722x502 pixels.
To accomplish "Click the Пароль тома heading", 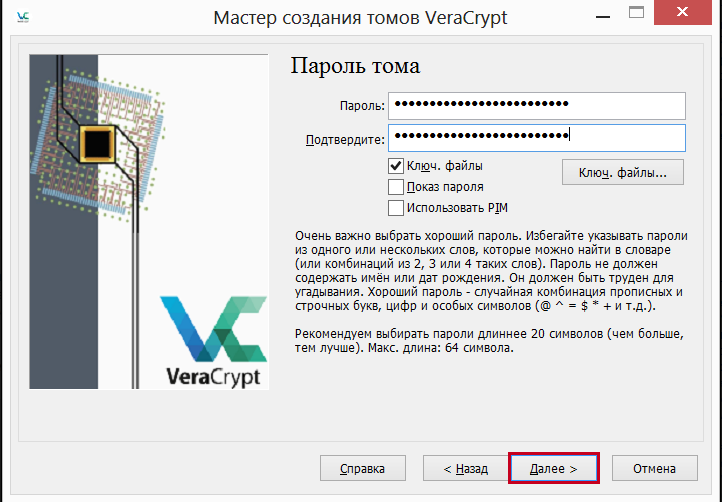I will click(355, 66).
